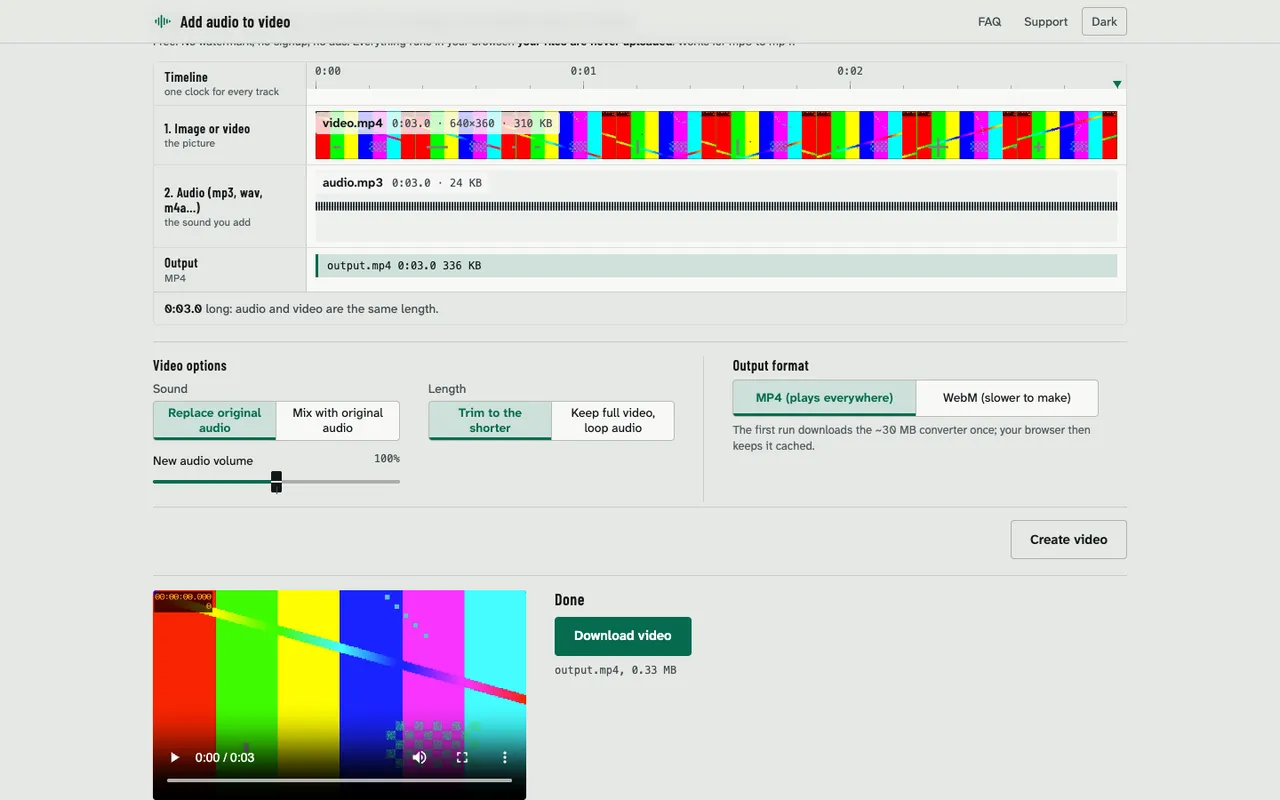The image size is (1280, 800).
Task: Select Replace original audio option
Action: point(214,420)
